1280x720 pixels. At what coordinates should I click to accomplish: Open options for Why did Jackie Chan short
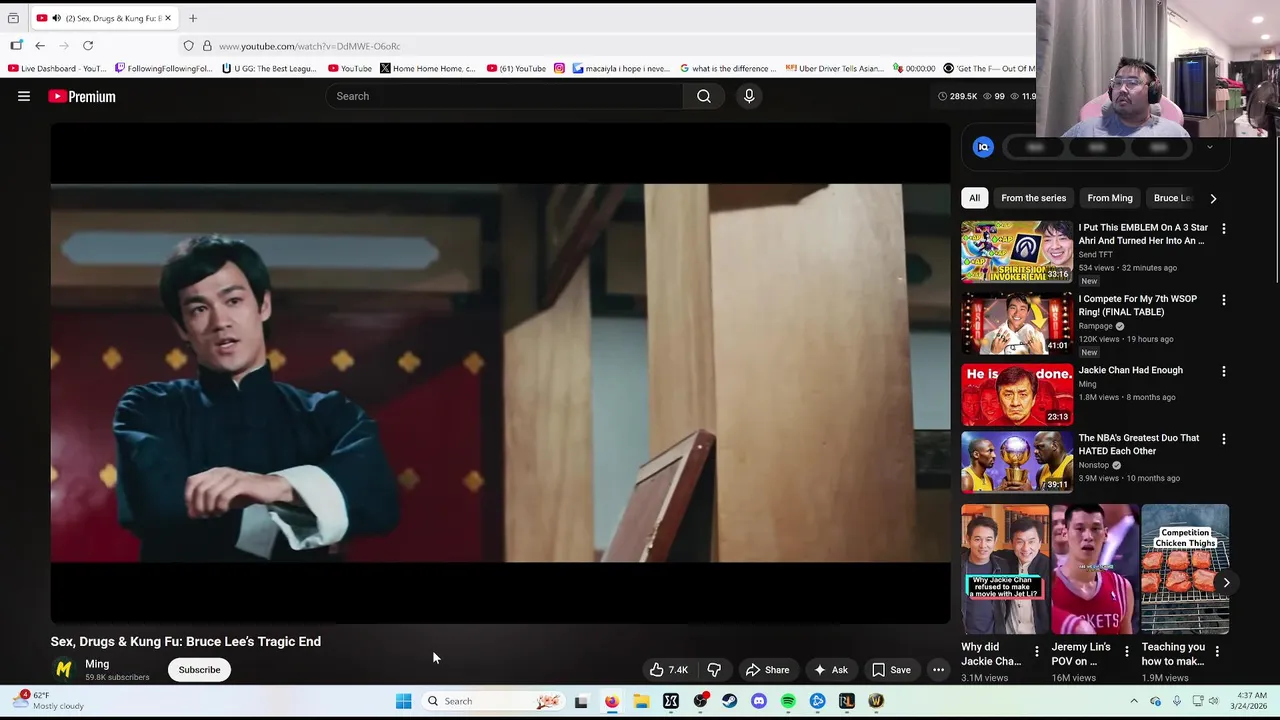pos(1036,652)
